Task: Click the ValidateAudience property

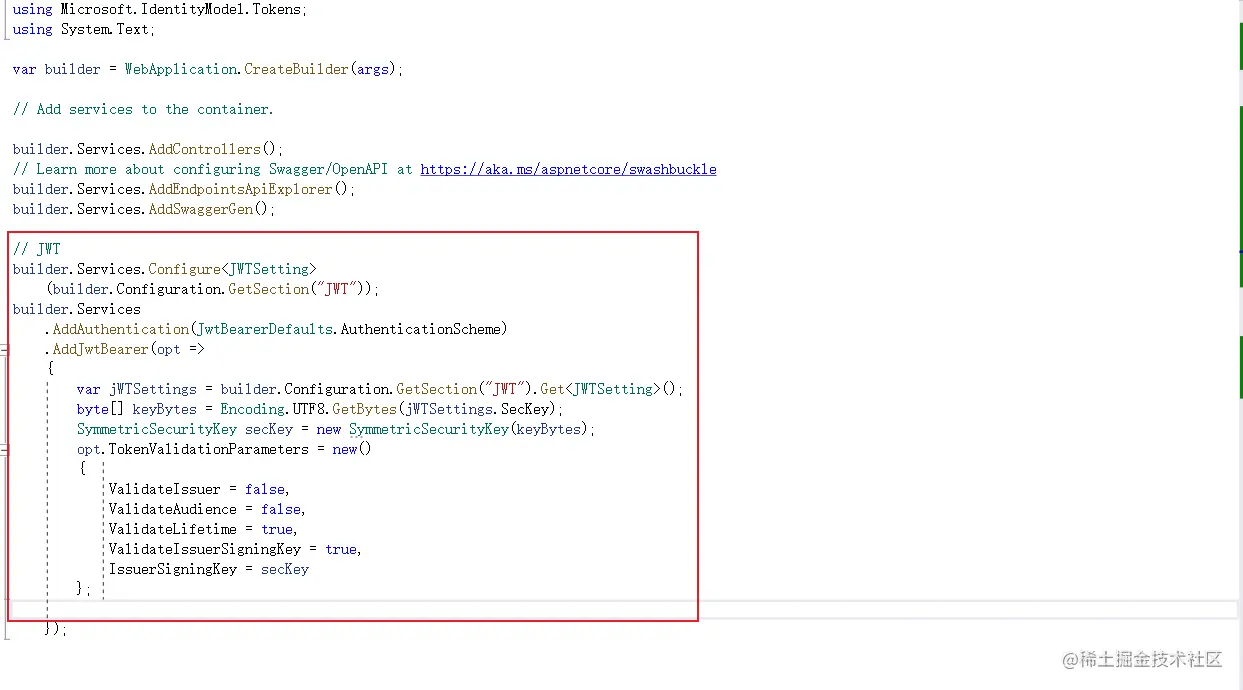Action: [x=172, y=509]
